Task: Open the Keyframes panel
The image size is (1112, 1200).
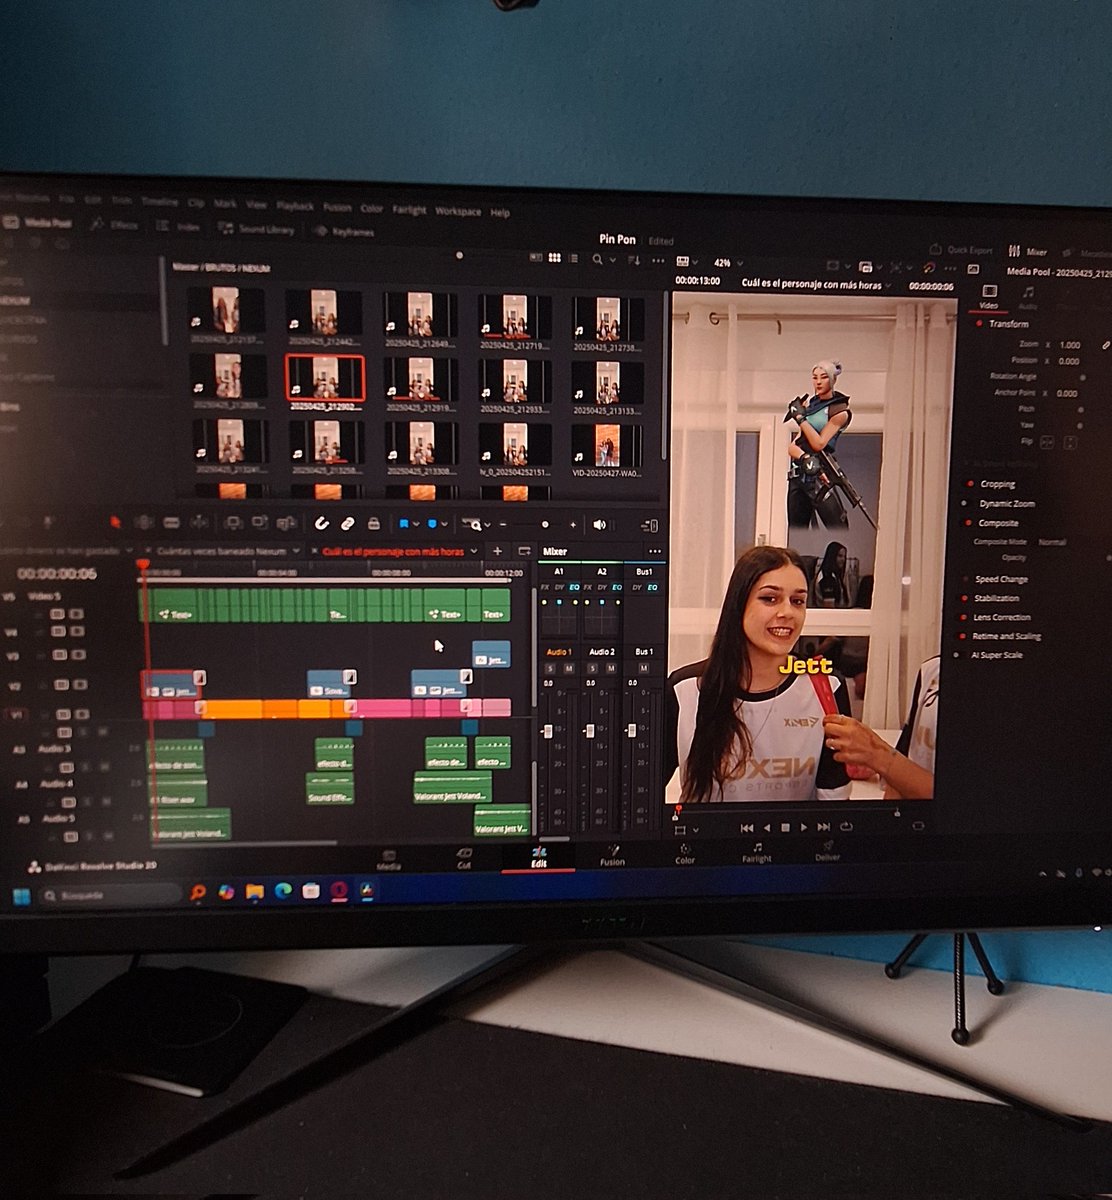Action: tap(344, 231)
